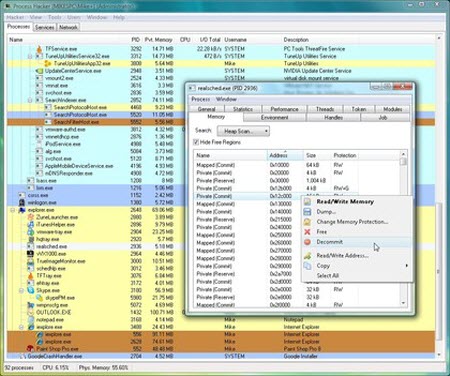Click the skypePM.exe icon
This screenshot has width=450, height=376.
coord(39,298)
